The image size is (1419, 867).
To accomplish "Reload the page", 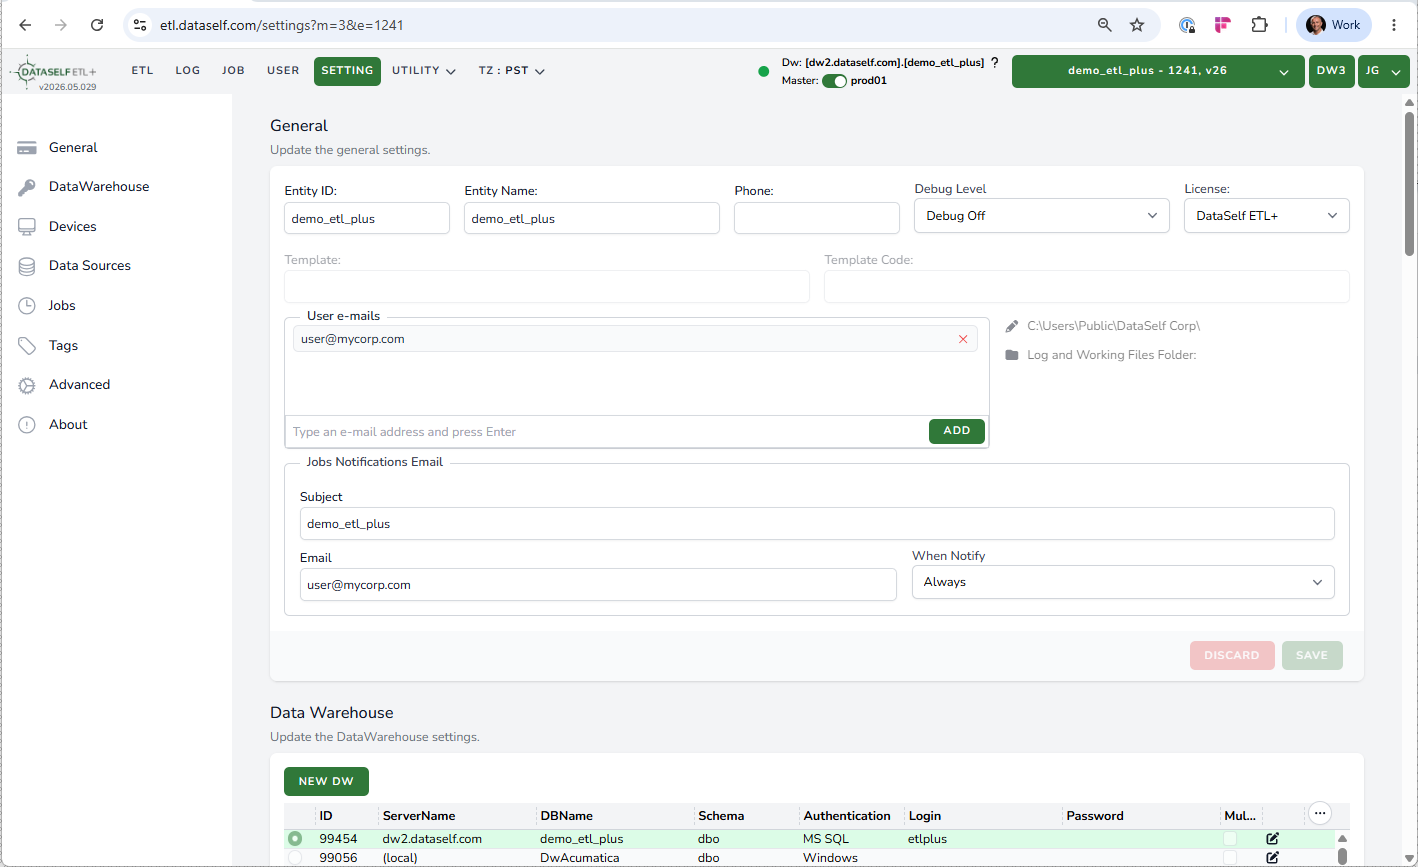I will [x=97, y=25].
